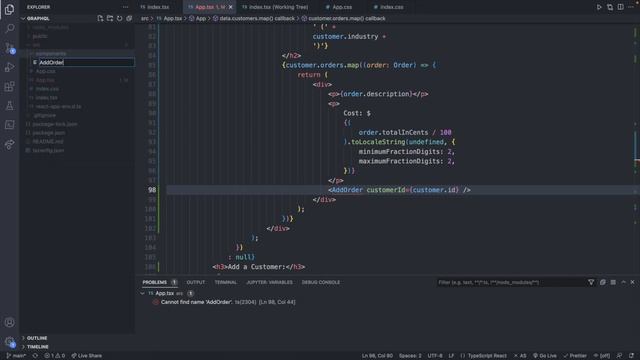Open the Run and Debug view
The height and width of the screenshot is (360, 640).
tap(9, 67)
